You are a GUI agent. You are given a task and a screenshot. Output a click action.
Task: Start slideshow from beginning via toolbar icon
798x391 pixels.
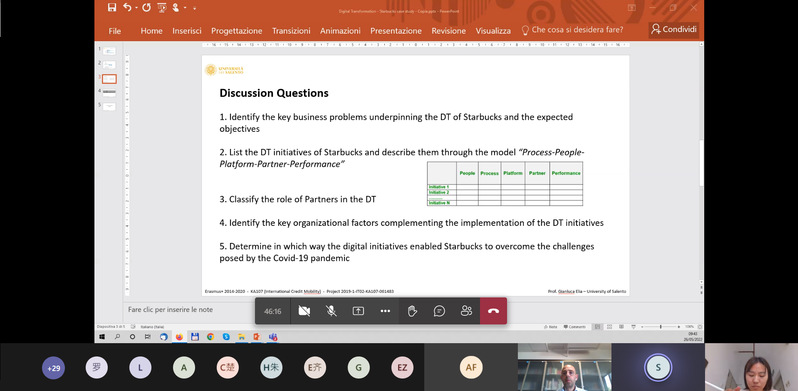pyautogui.click(x=162, y=7)
